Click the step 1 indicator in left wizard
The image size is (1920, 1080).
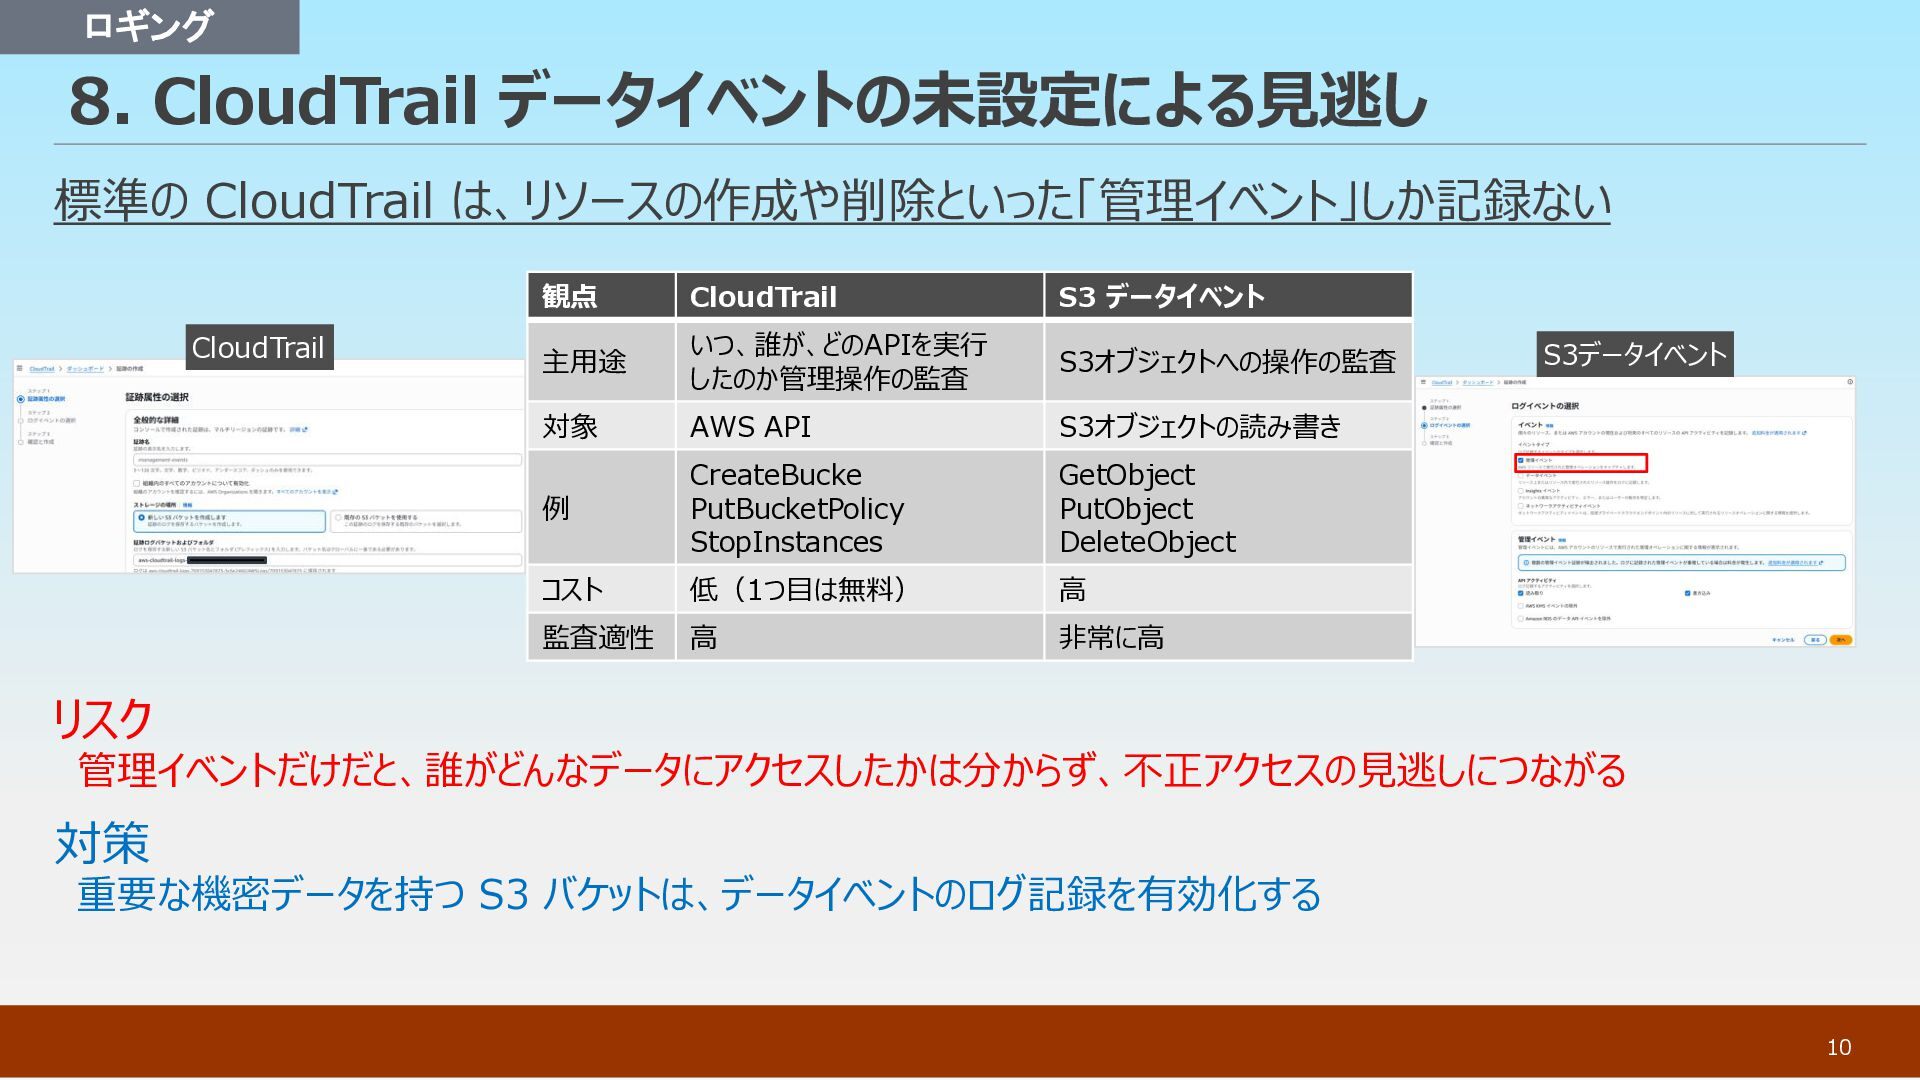pyautogui.click(x=20, y=399)
